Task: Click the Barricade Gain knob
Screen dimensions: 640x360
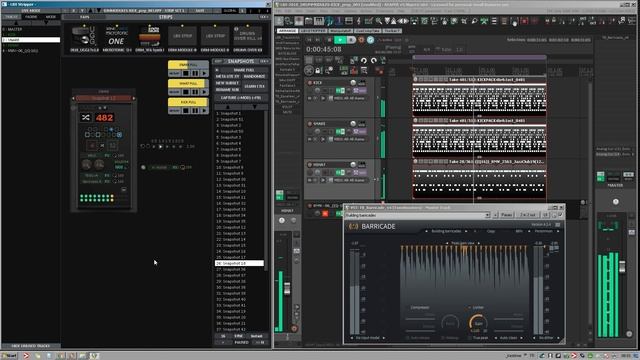Action: [x=478, y=322]
